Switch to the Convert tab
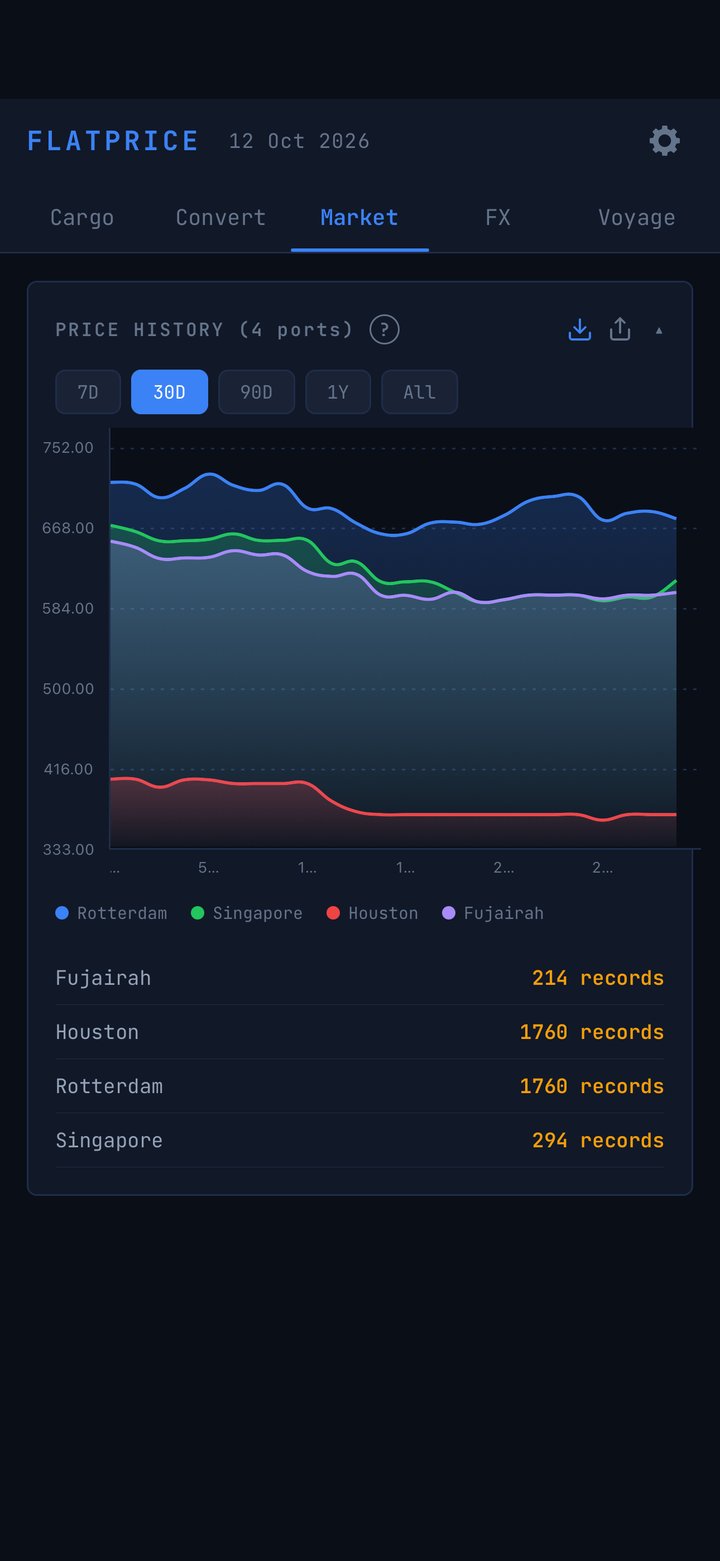This screenshot has height=1561, width=720. pyautogui.click(x=220, y=218)
